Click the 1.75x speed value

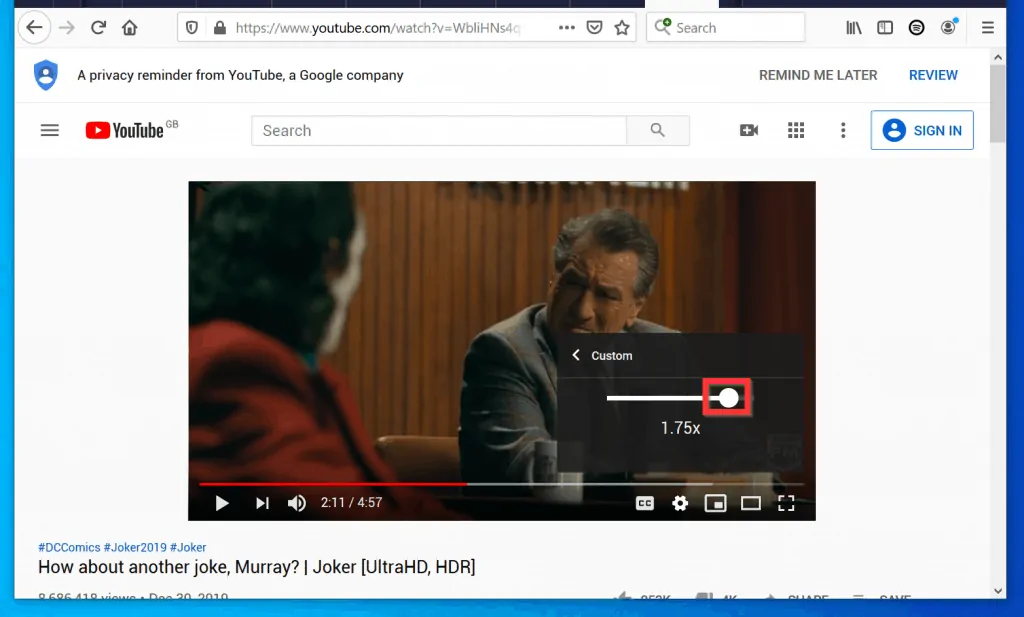tap(680, 428)
